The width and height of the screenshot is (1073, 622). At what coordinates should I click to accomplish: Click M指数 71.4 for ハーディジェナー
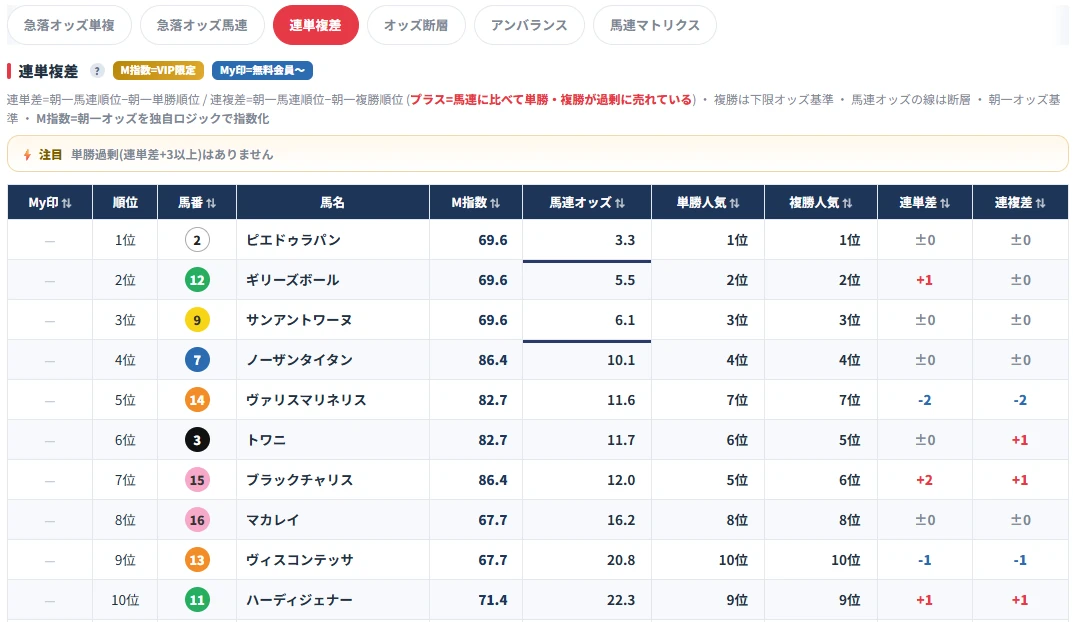(493, 600)
